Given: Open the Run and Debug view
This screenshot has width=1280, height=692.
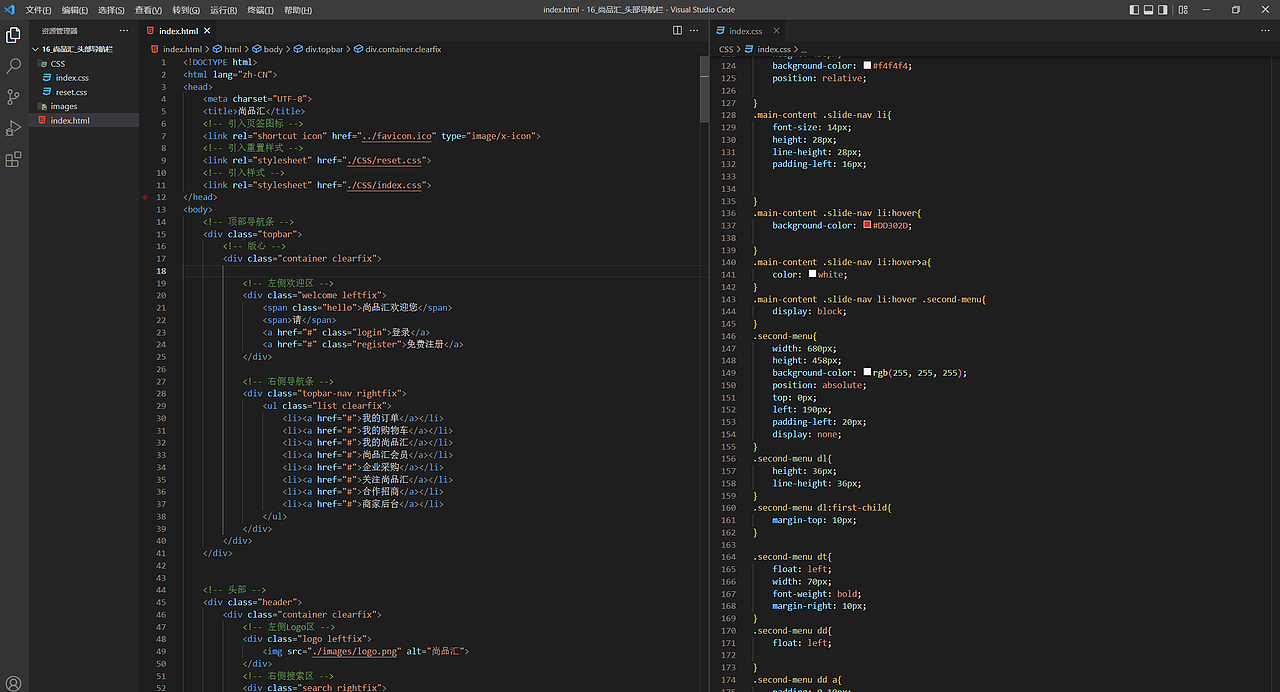Looking at the screenshot, I should click(x=13, y=127).
